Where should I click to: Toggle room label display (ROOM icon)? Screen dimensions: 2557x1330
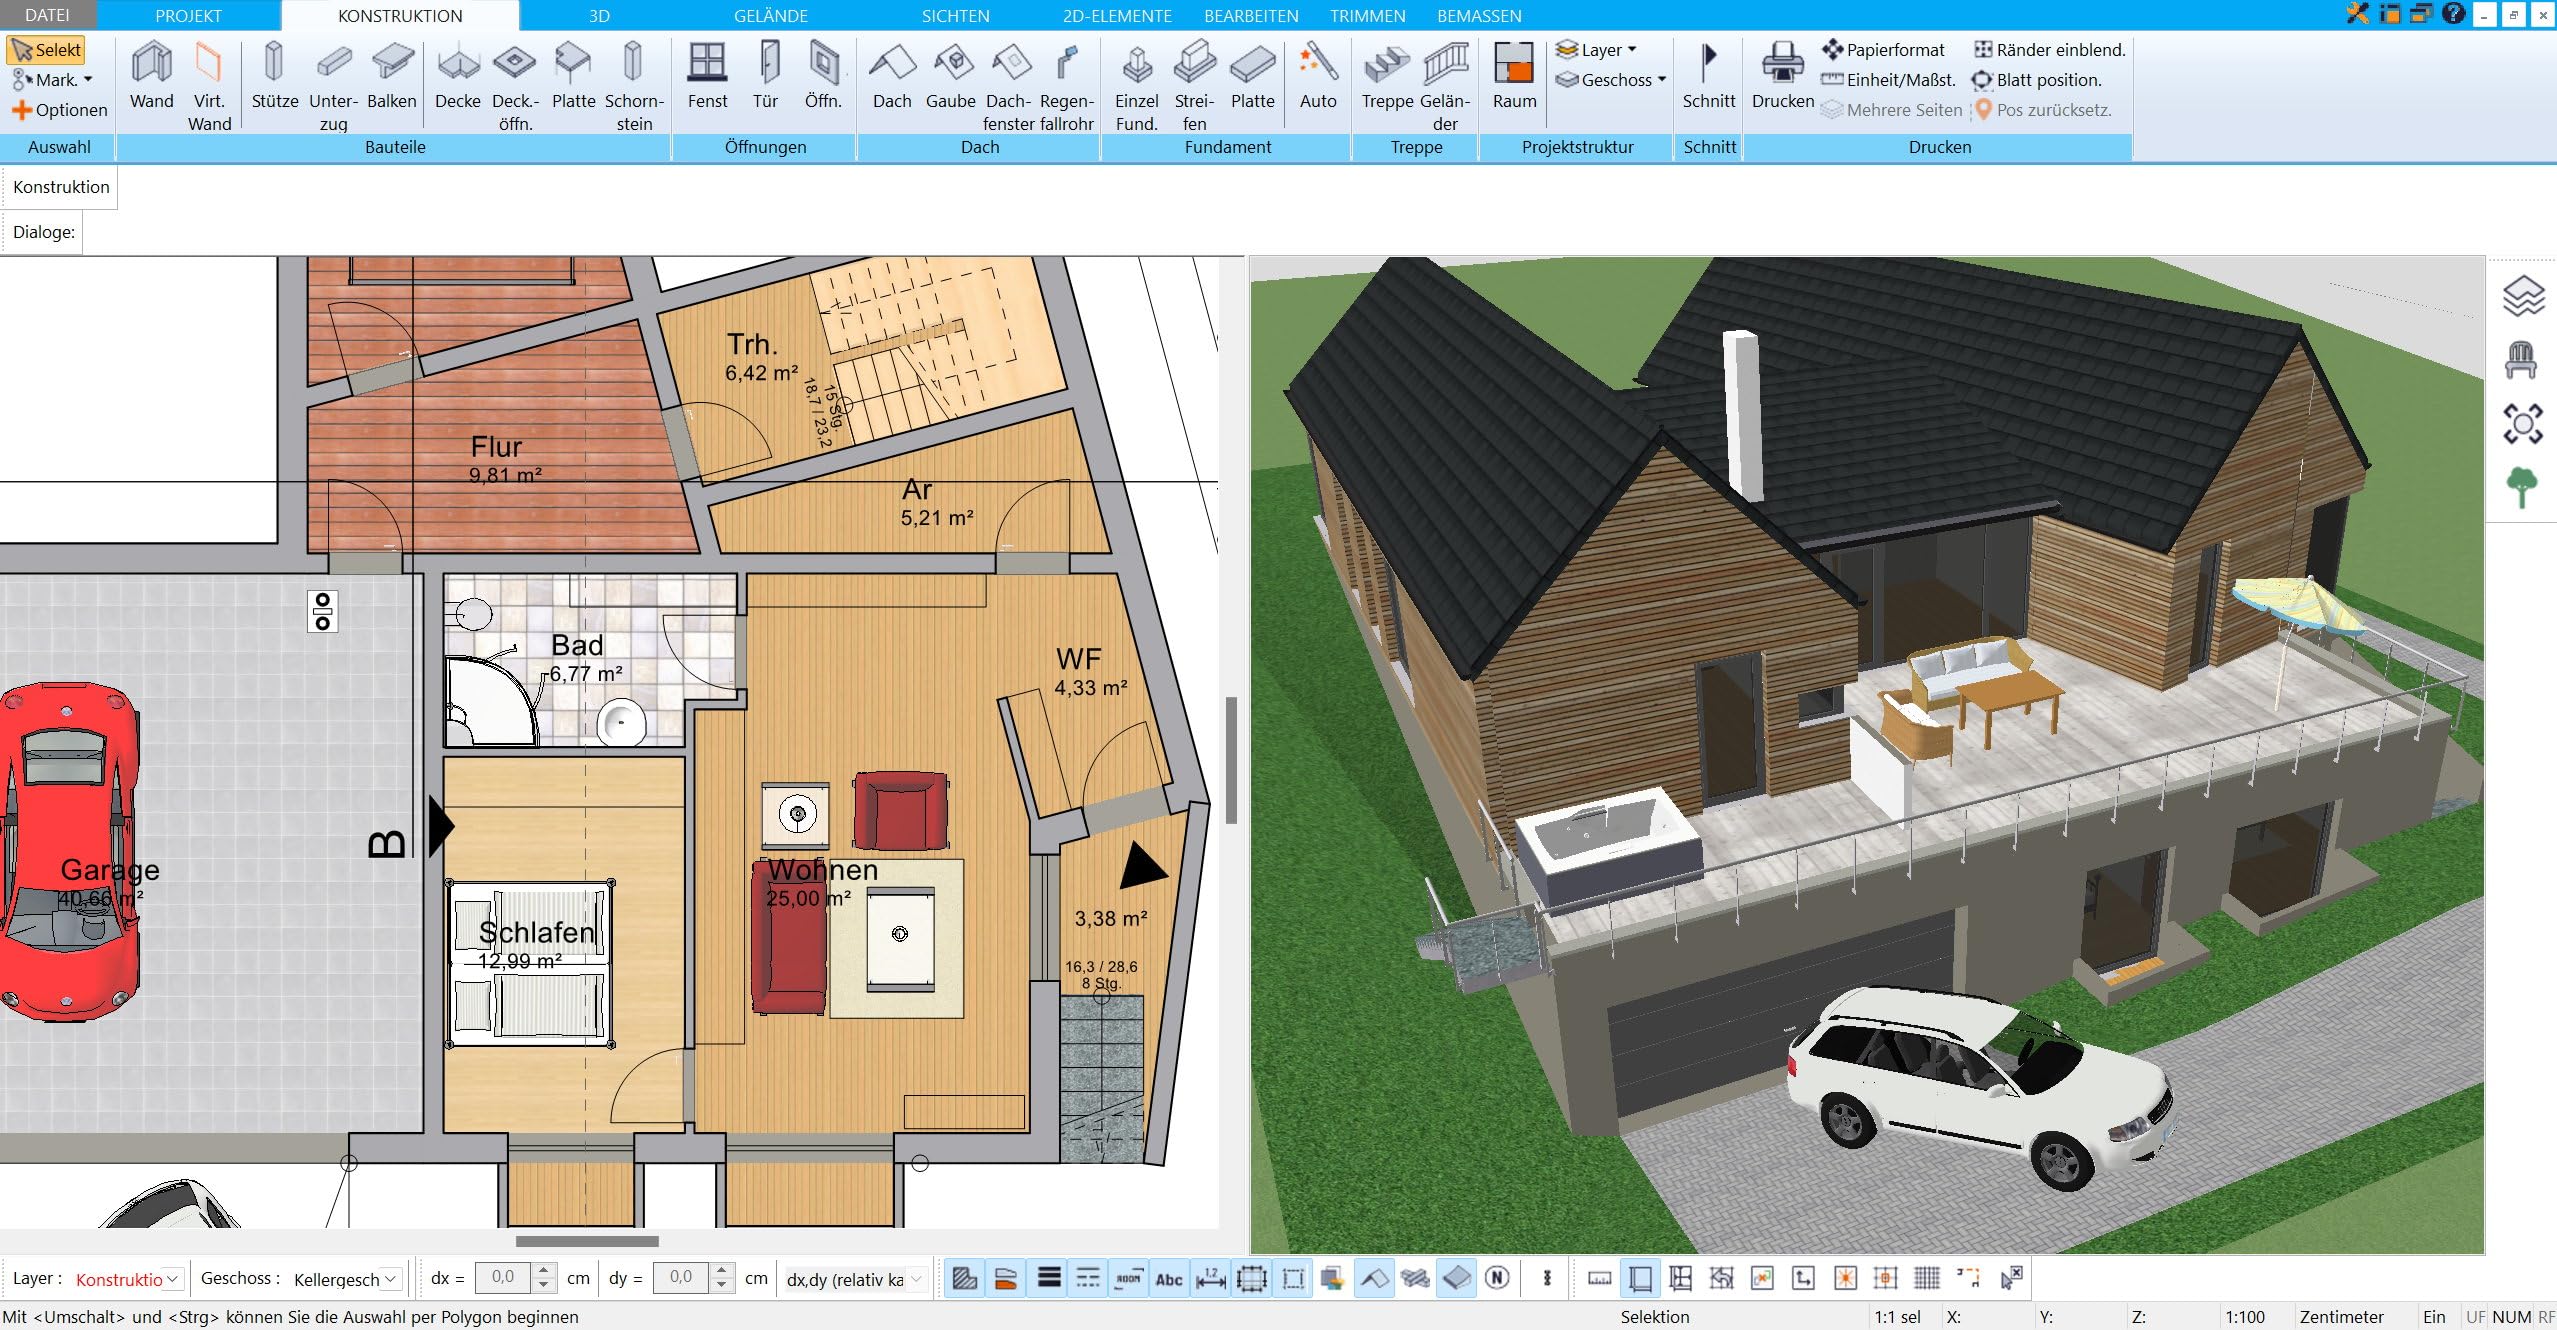pyautogui.click(x=1128, y=1278)
